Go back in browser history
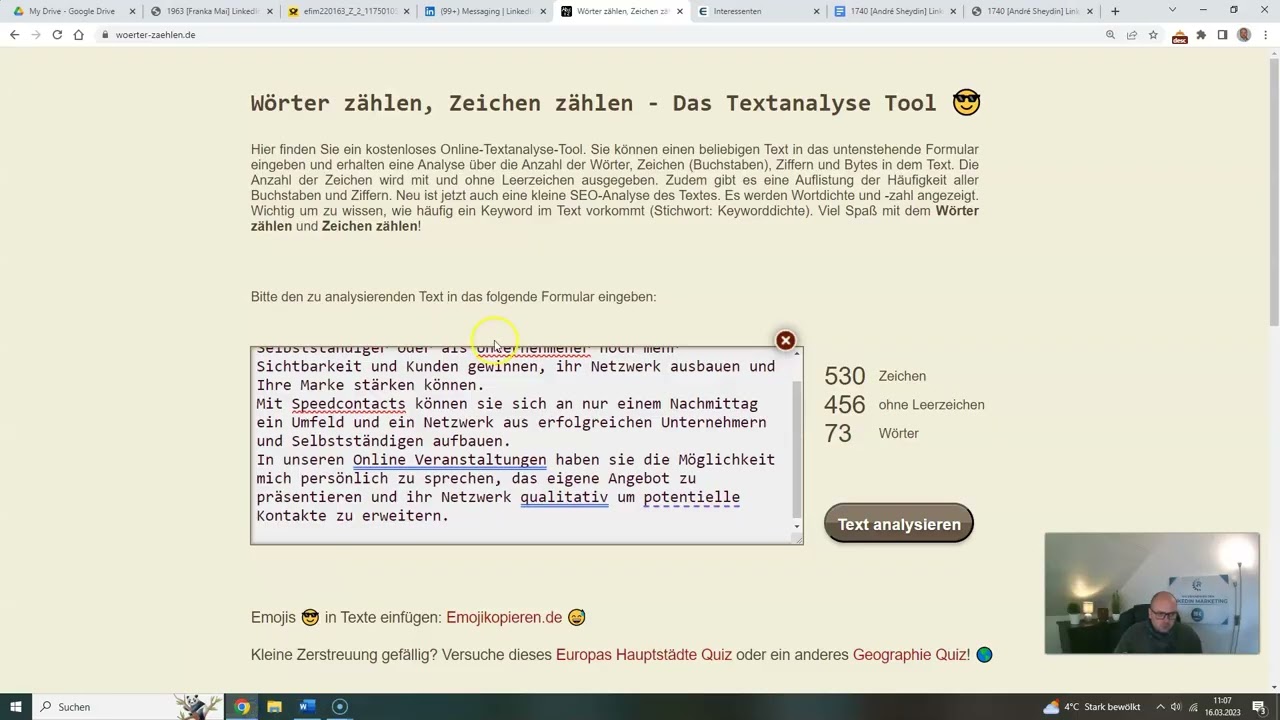The width and height of the screenshot is (1280, 720). click(14, 34)
